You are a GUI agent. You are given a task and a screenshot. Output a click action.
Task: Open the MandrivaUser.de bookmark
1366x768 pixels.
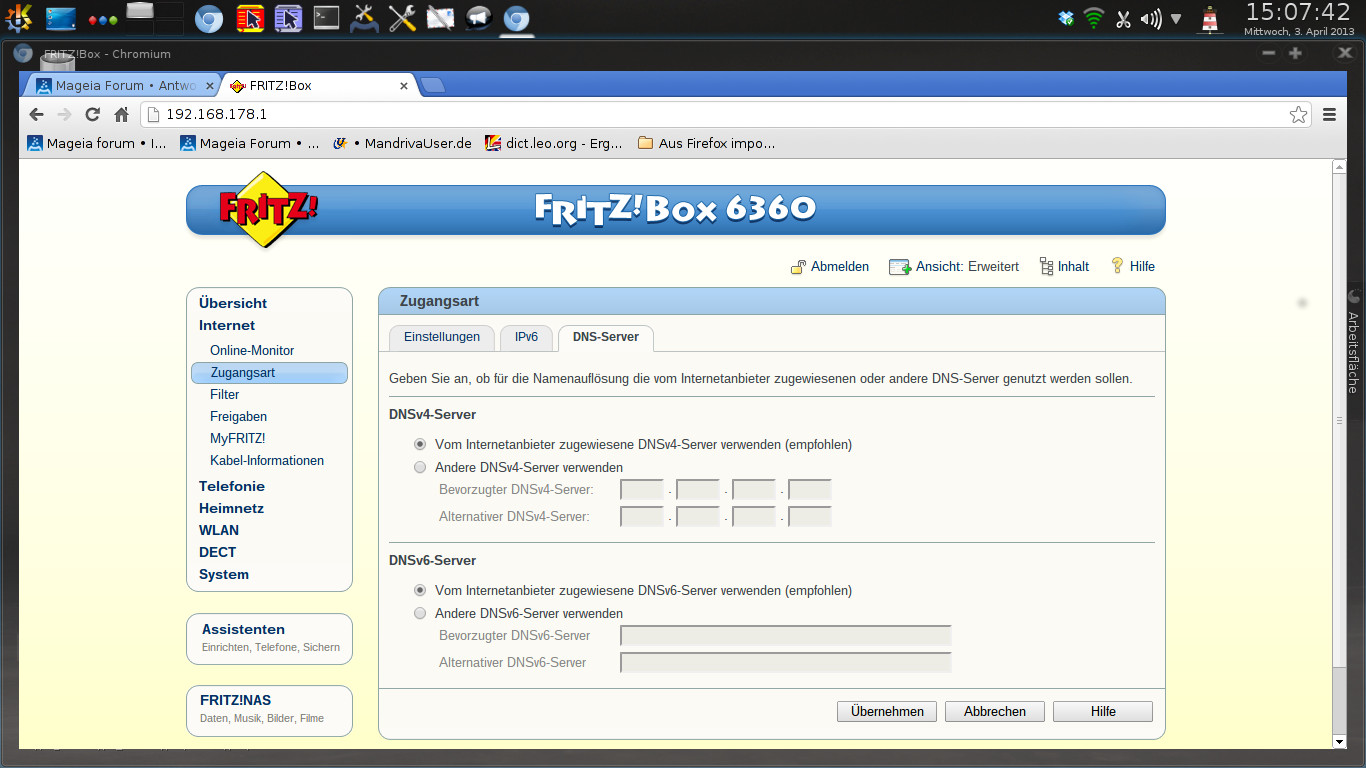[x=402, y=143]
